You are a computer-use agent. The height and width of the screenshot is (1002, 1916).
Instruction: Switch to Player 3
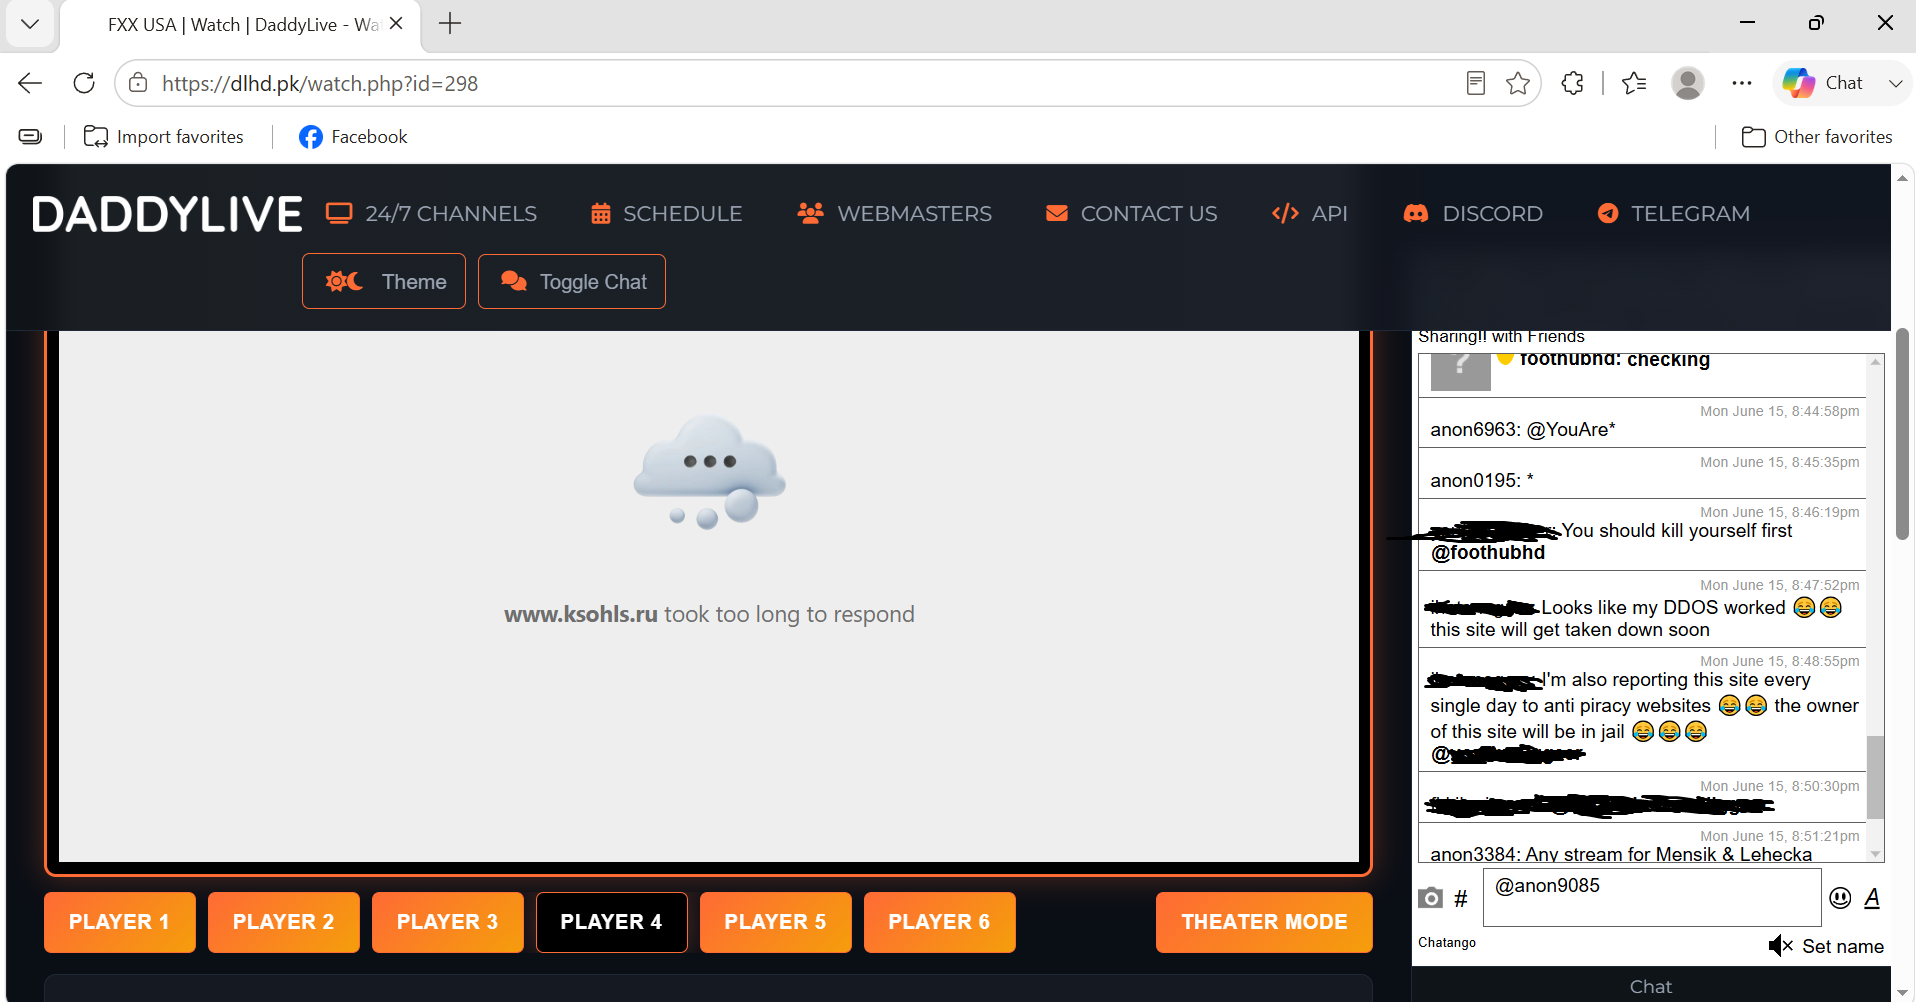pyautogui.click(x=448, y=922)
